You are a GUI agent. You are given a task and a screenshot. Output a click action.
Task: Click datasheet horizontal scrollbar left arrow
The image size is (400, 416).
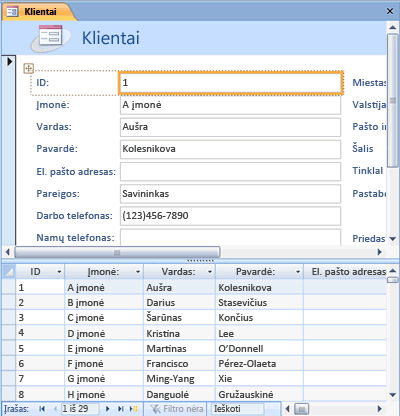click(x=287, y=409)
